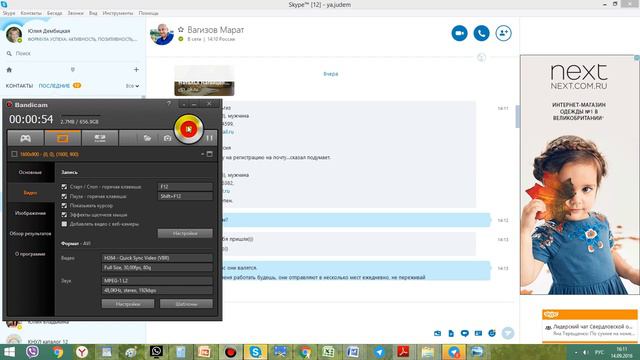Screen dimensions: 640x360
Task: Send contacts icon in Skype chat toolbar
Action: coord(478,333)
